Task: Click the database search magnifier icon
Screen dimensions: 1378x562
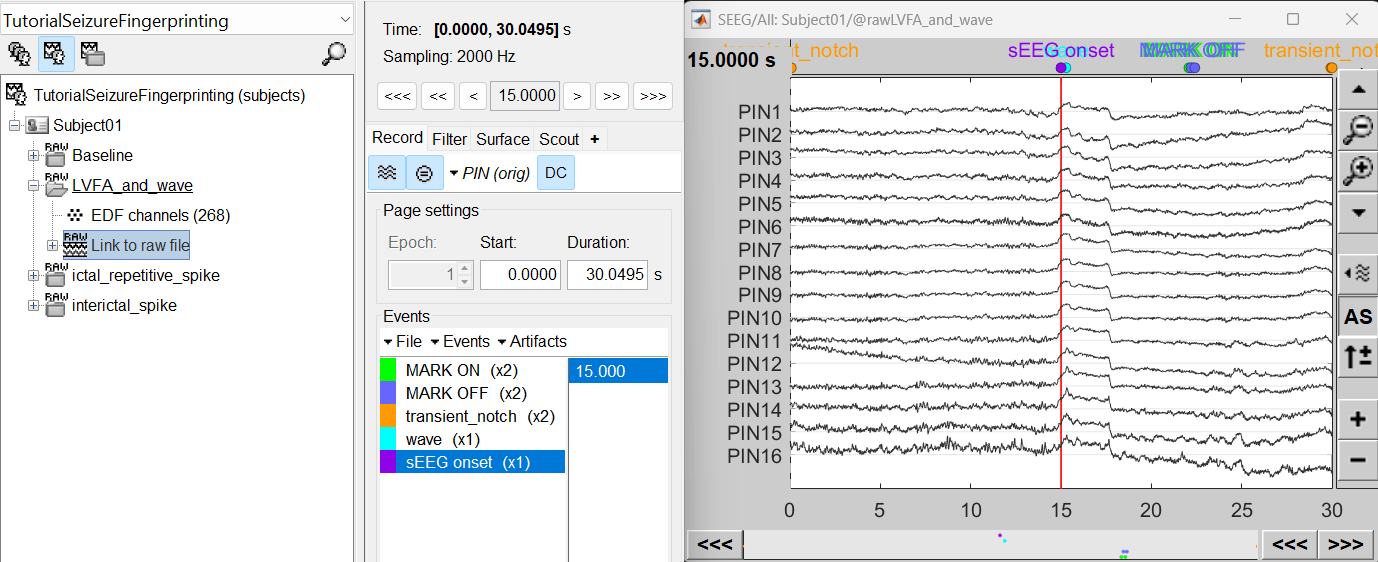Action: [x=334, y=54]
